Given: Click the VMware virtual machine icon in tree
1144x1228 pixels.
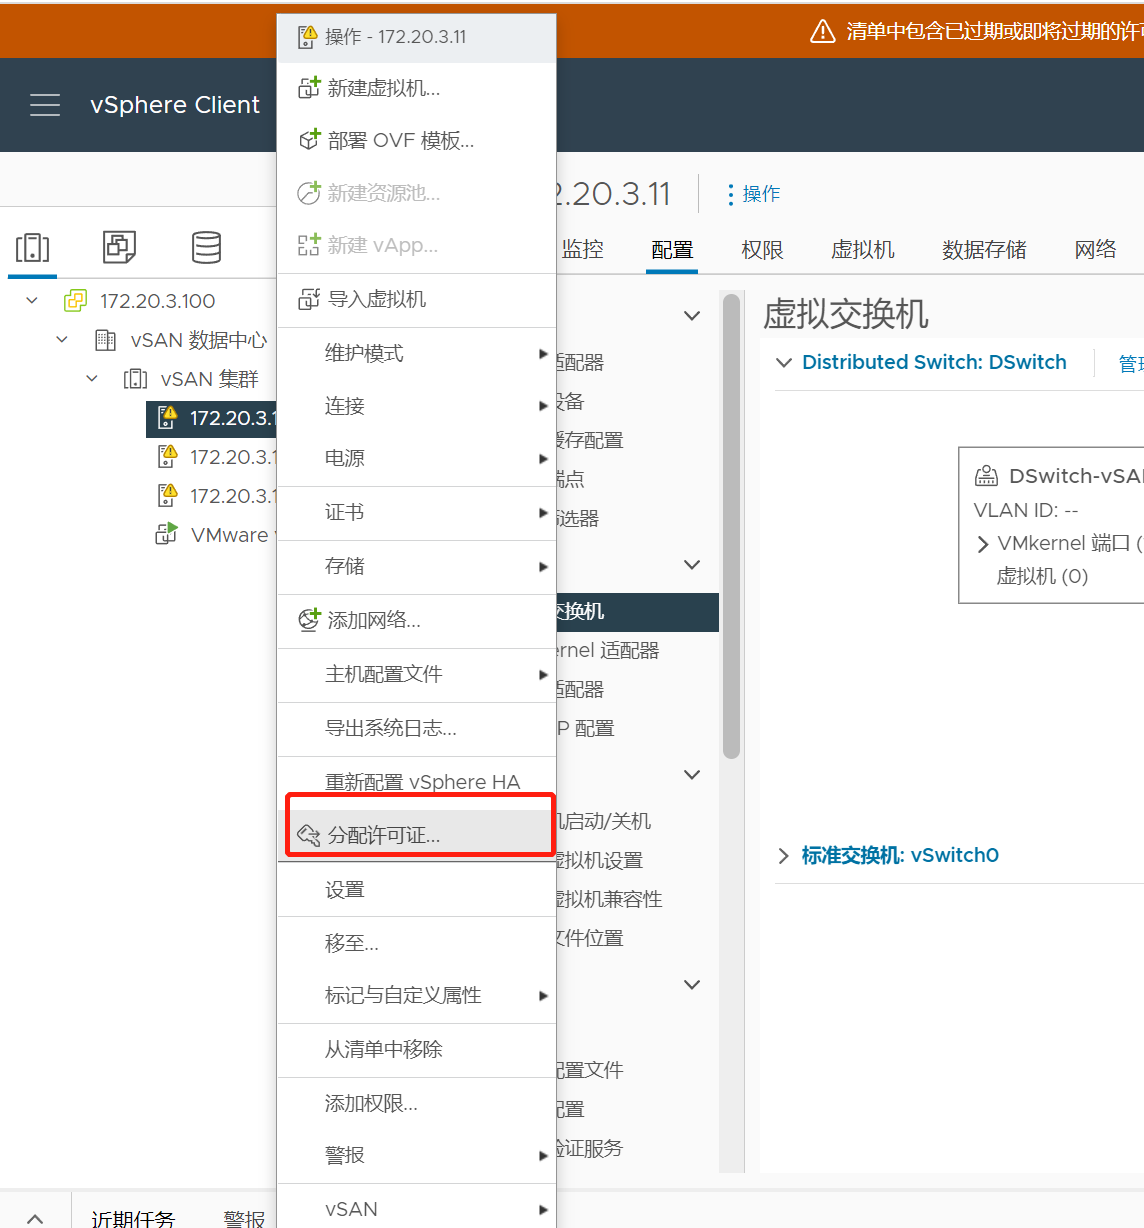Looking at the screenshot, I should tap(166, 534).
